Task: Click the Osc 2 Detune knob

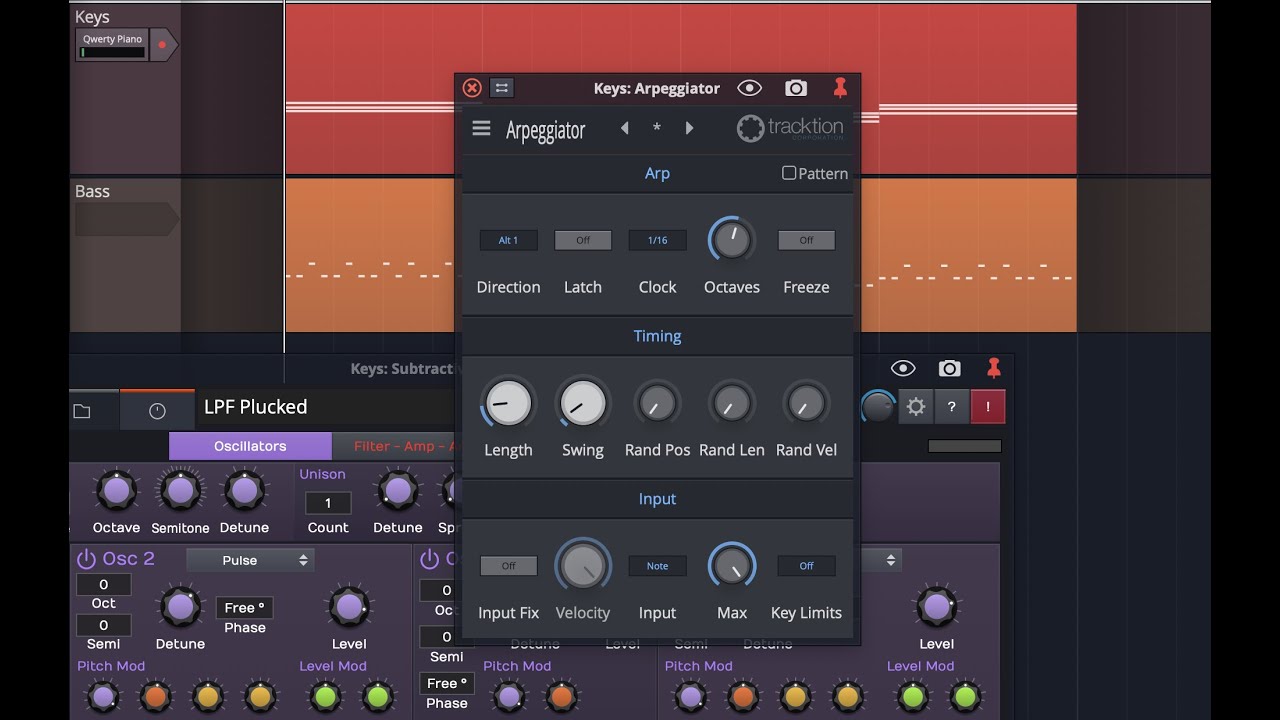Action: coord(180,607)
